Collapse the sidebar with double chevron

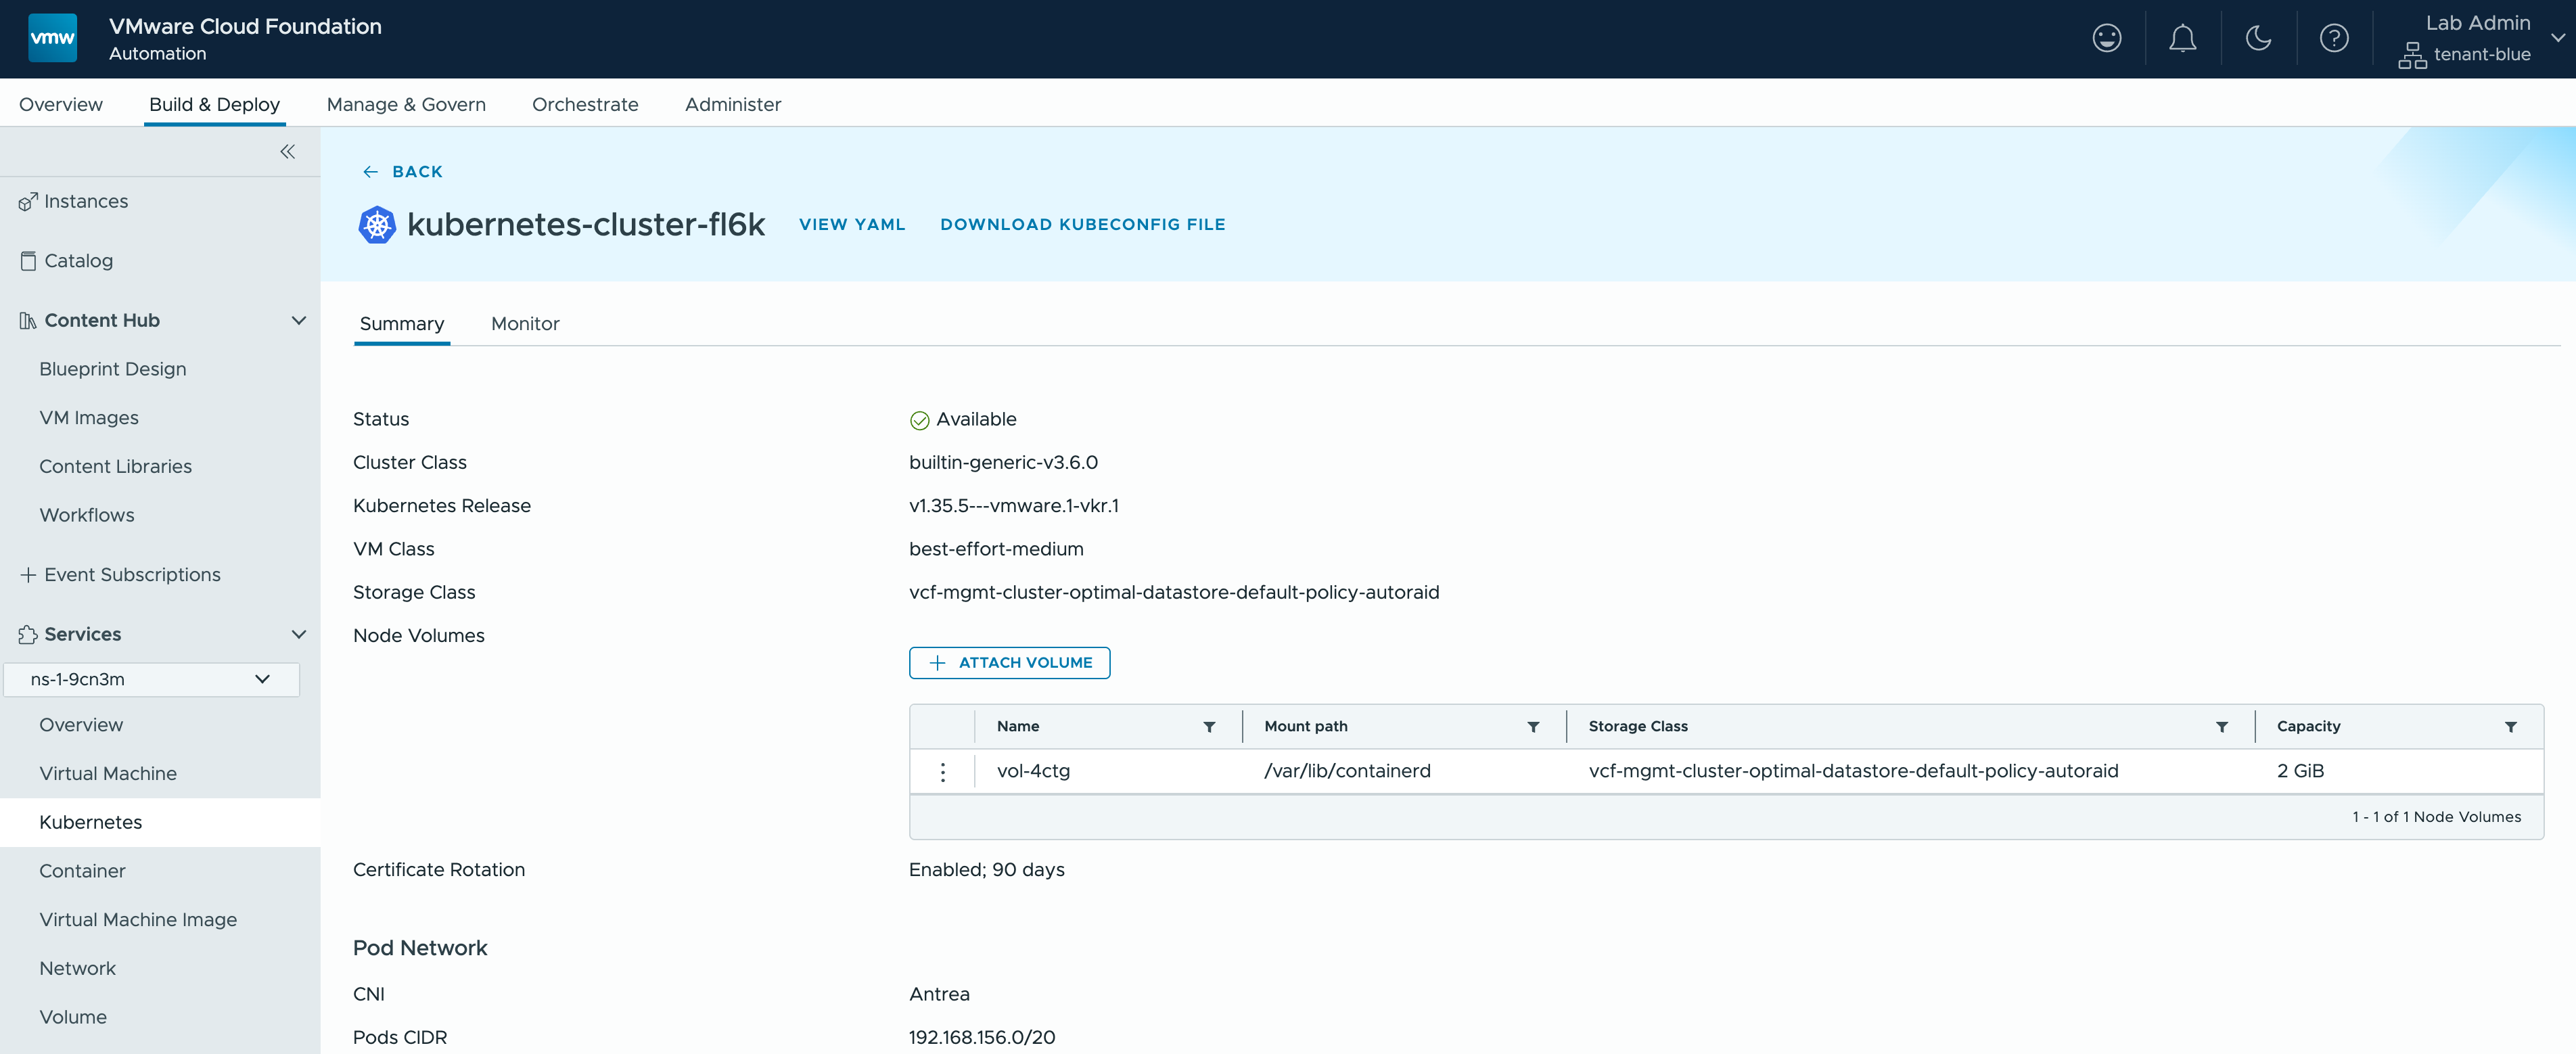(287, 151)
